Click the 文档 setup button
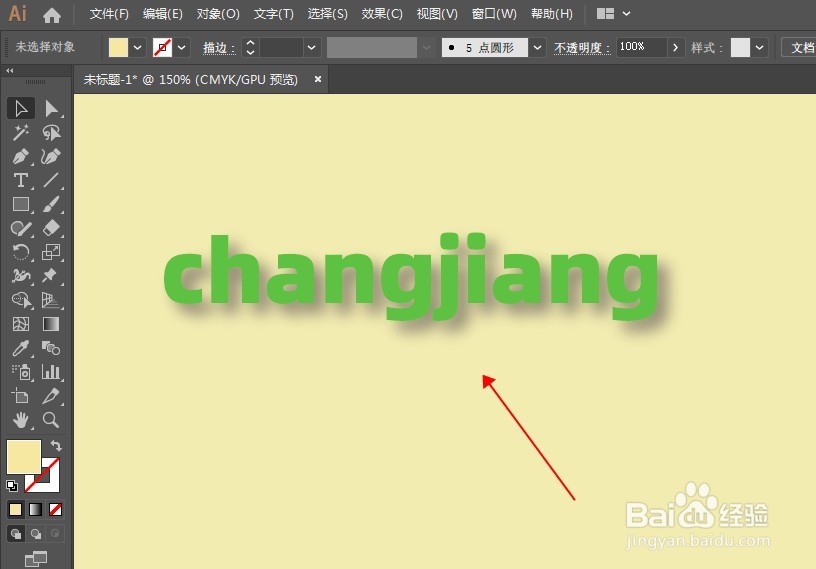816x569 pixels. point(800,47)
